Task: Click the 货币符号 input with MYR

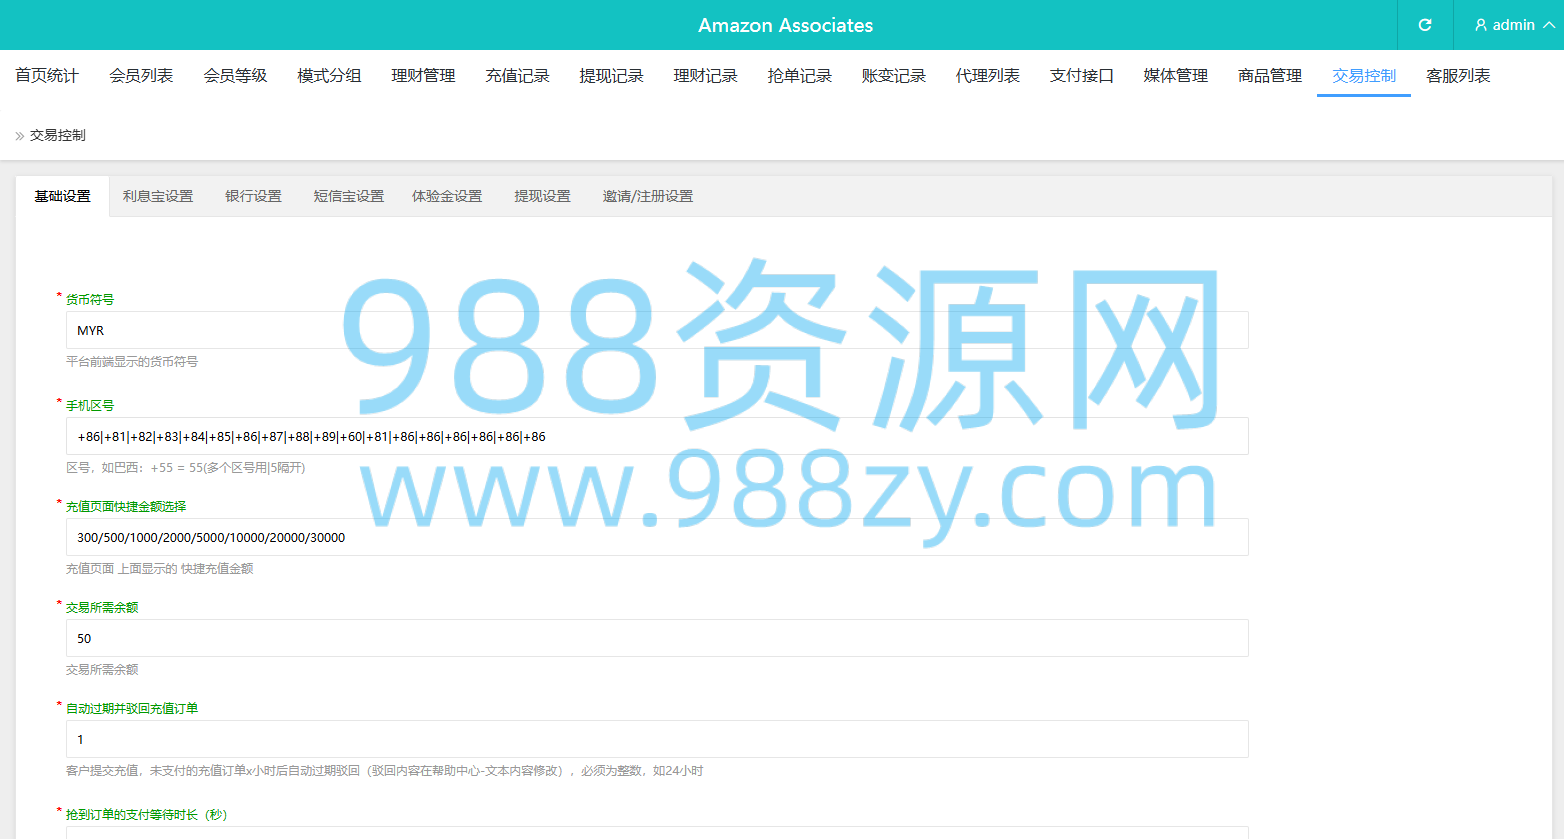Action: pyautogui.click(x=657, y=330)
